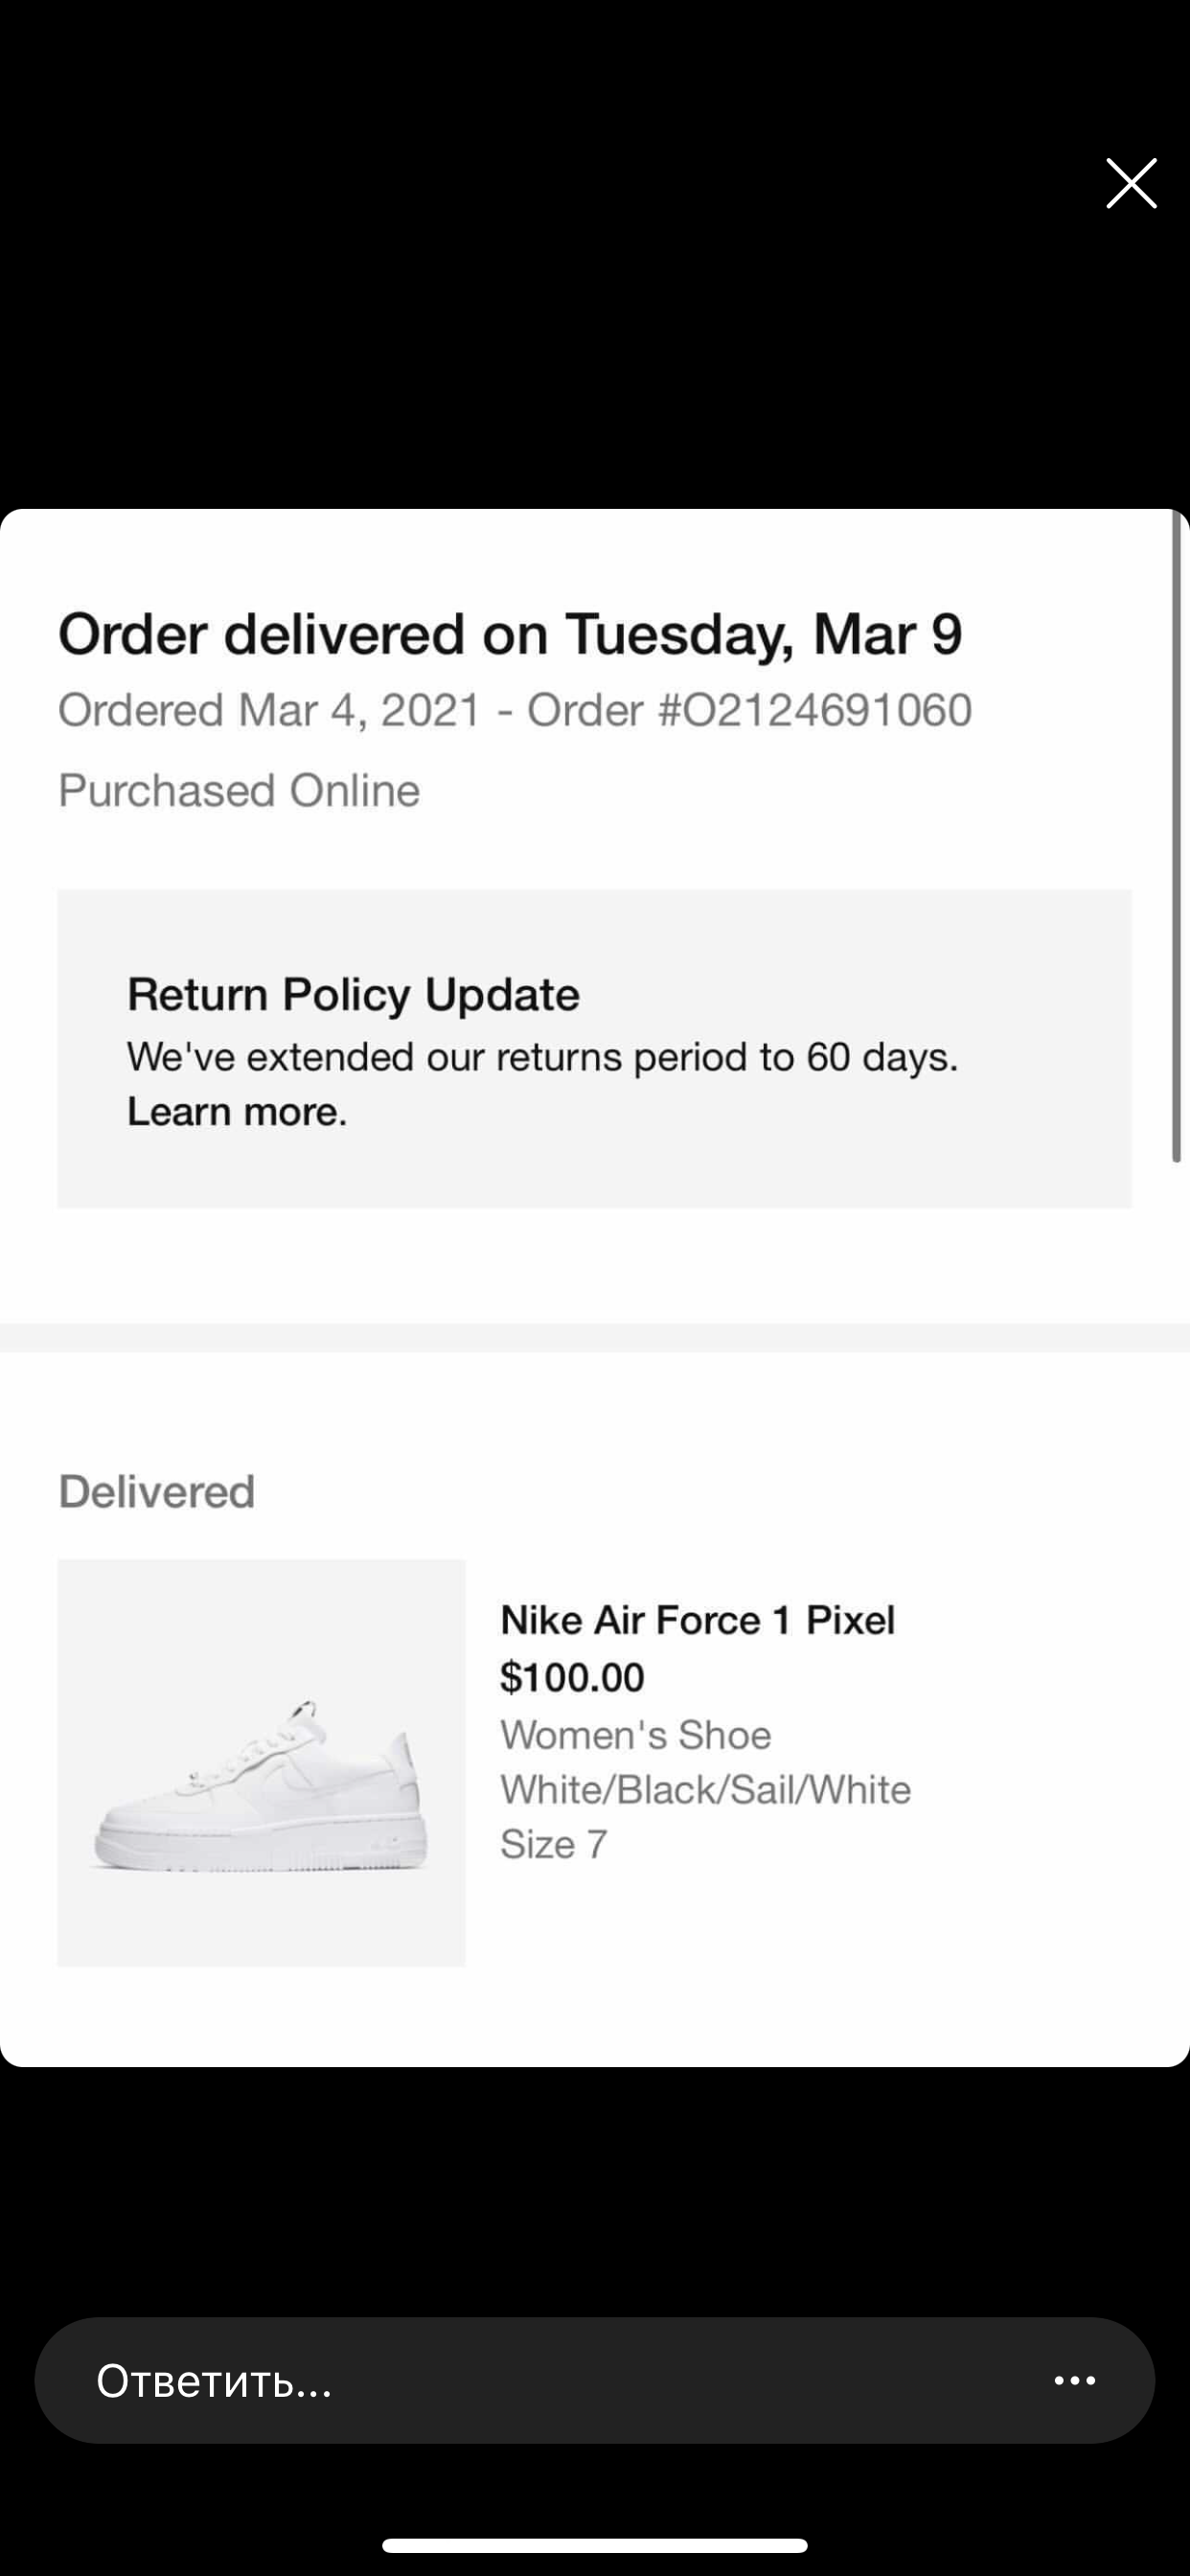1190x2576 pixels.
Task: Click the returns period 60 days message
Action: [542, 1057]
